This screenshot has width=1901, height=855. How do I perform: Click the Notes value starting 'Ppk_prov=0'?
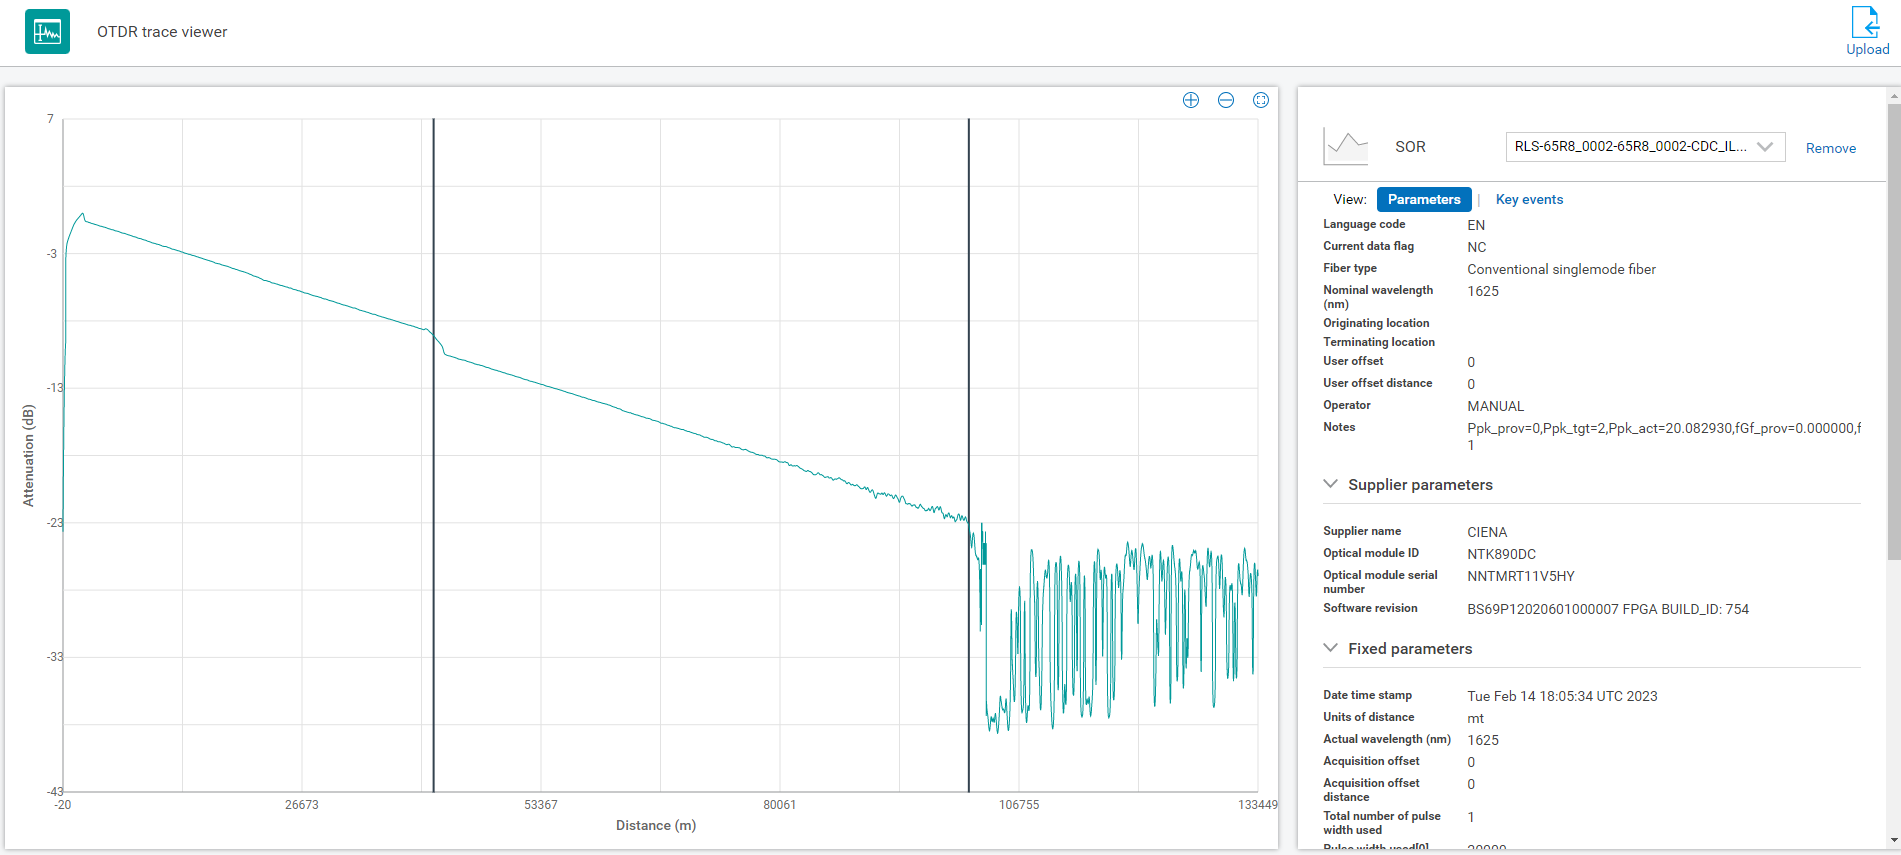coord(1664,436)
